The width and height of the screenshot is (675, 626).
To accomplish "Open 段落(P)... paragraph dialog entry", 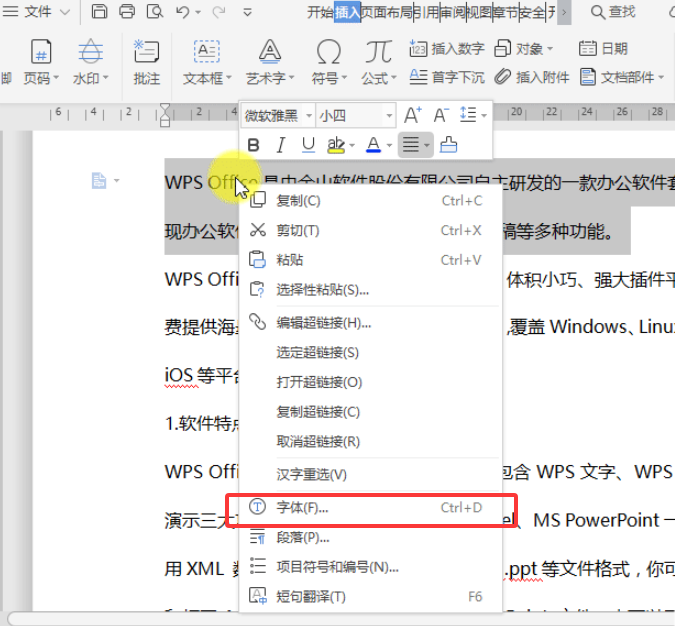I will (370, 537).
